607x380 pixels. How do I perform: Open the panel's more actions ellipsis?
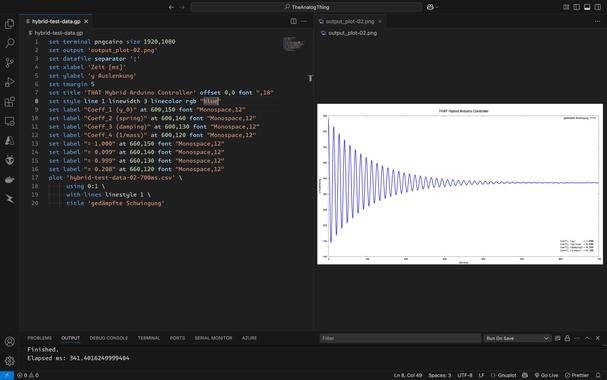577,338
